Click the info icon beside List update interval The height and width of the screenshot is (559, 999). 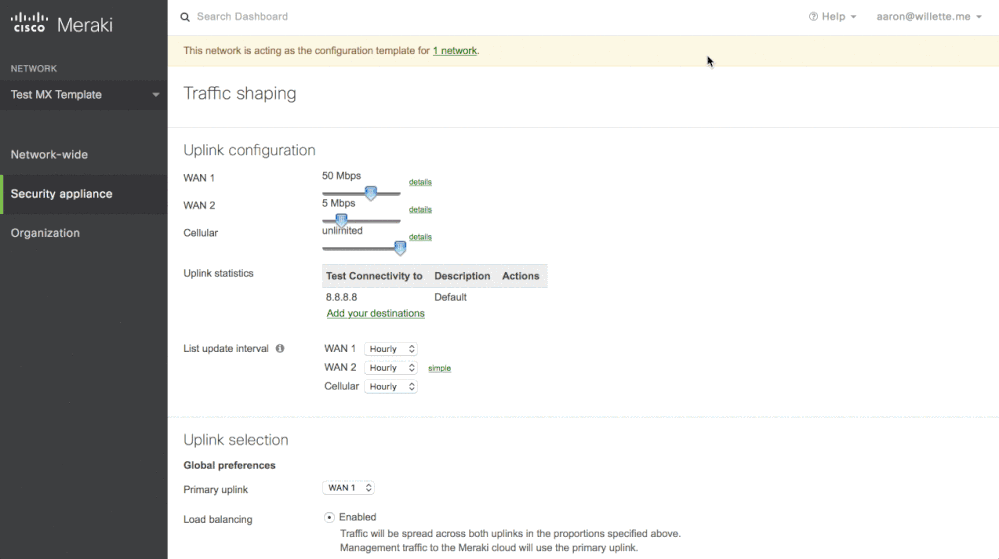point(280,349)
